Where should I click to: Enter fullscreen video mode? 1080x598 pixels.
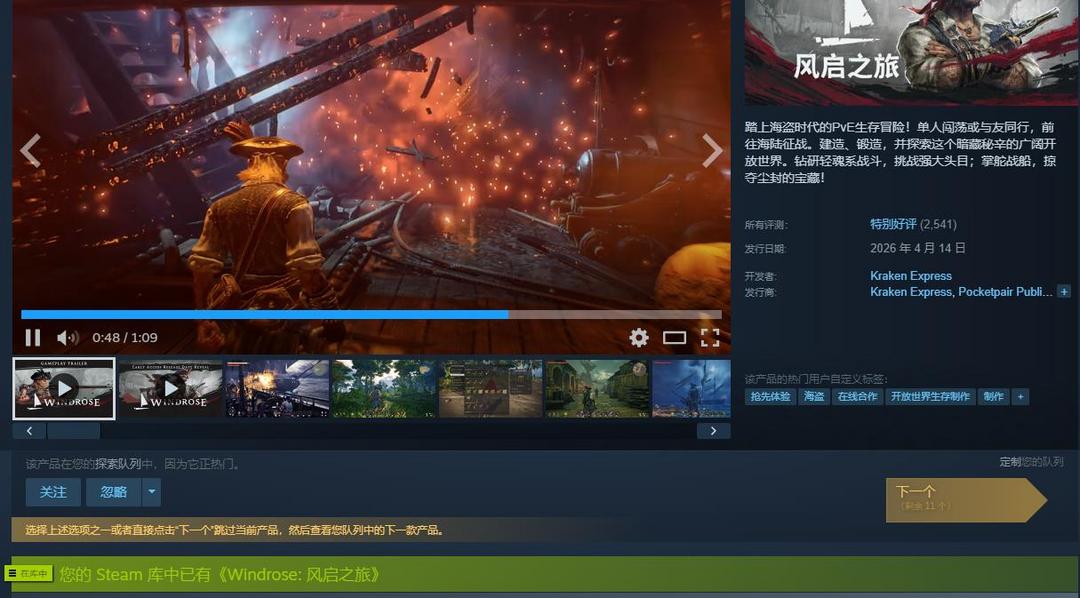click(710, 338)
